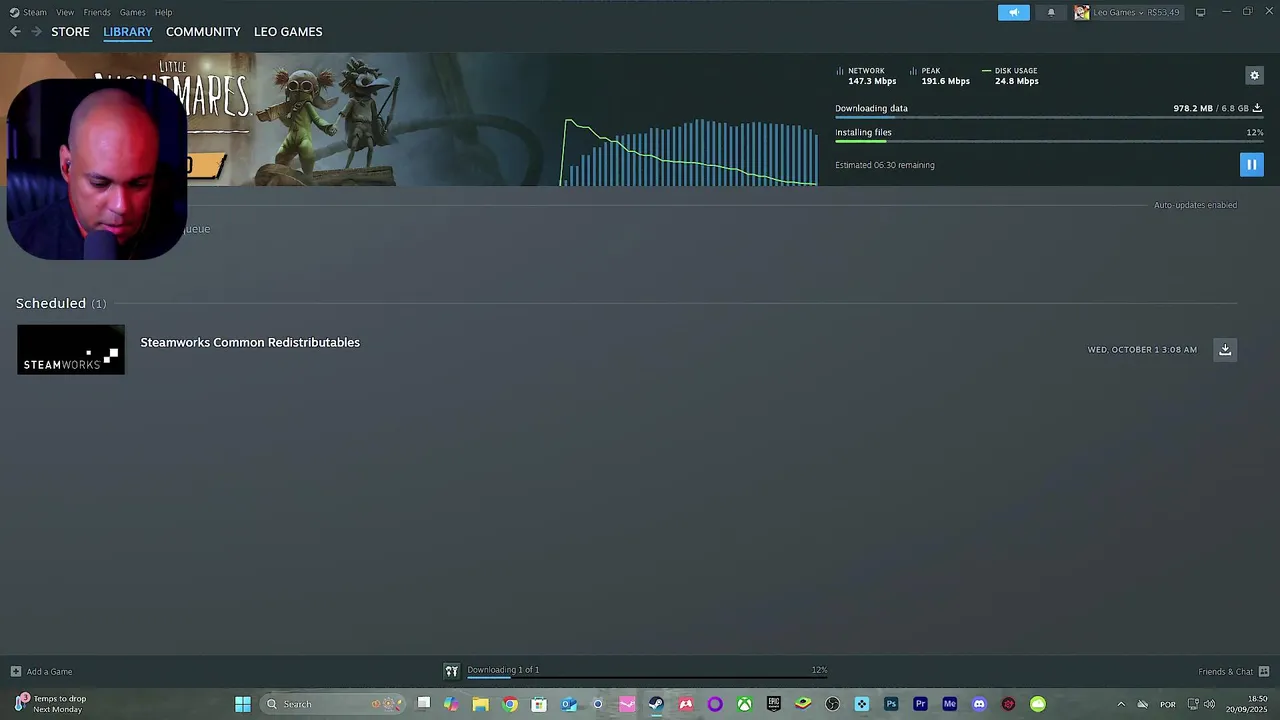Open Media Encoder from taskbar
This screenshot has height=720, width=1280.
pos(950,704)
